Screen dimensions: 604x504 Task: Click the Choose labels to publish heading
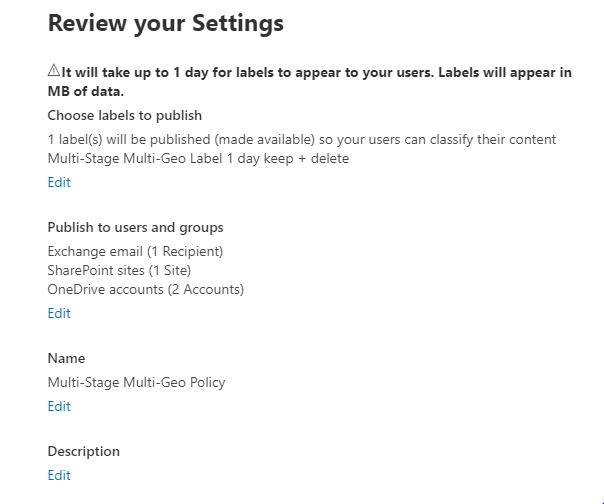[x=124, y=116]
